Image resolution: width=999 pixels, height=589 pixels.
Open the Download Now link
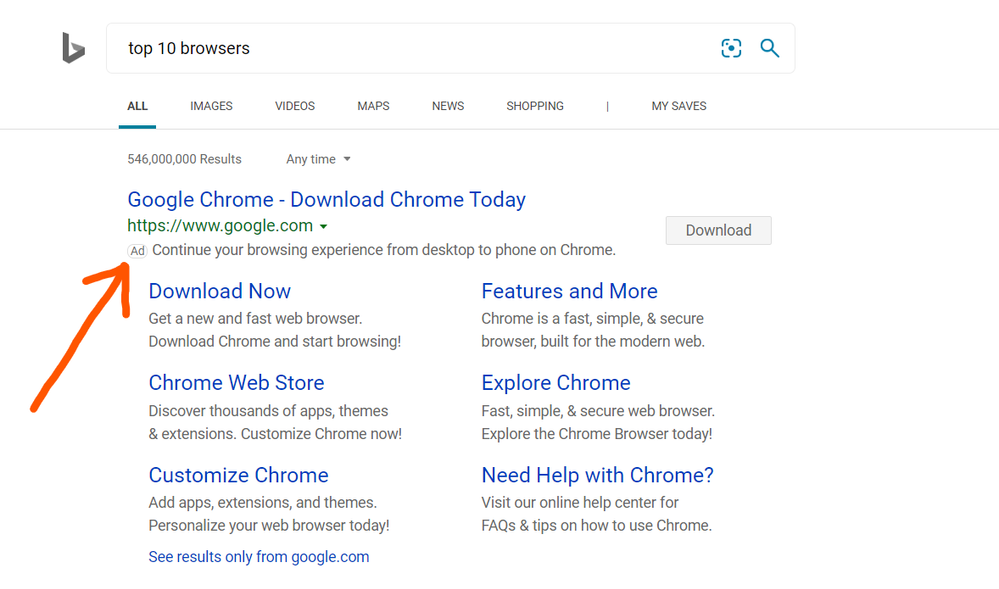pos(219,291)
